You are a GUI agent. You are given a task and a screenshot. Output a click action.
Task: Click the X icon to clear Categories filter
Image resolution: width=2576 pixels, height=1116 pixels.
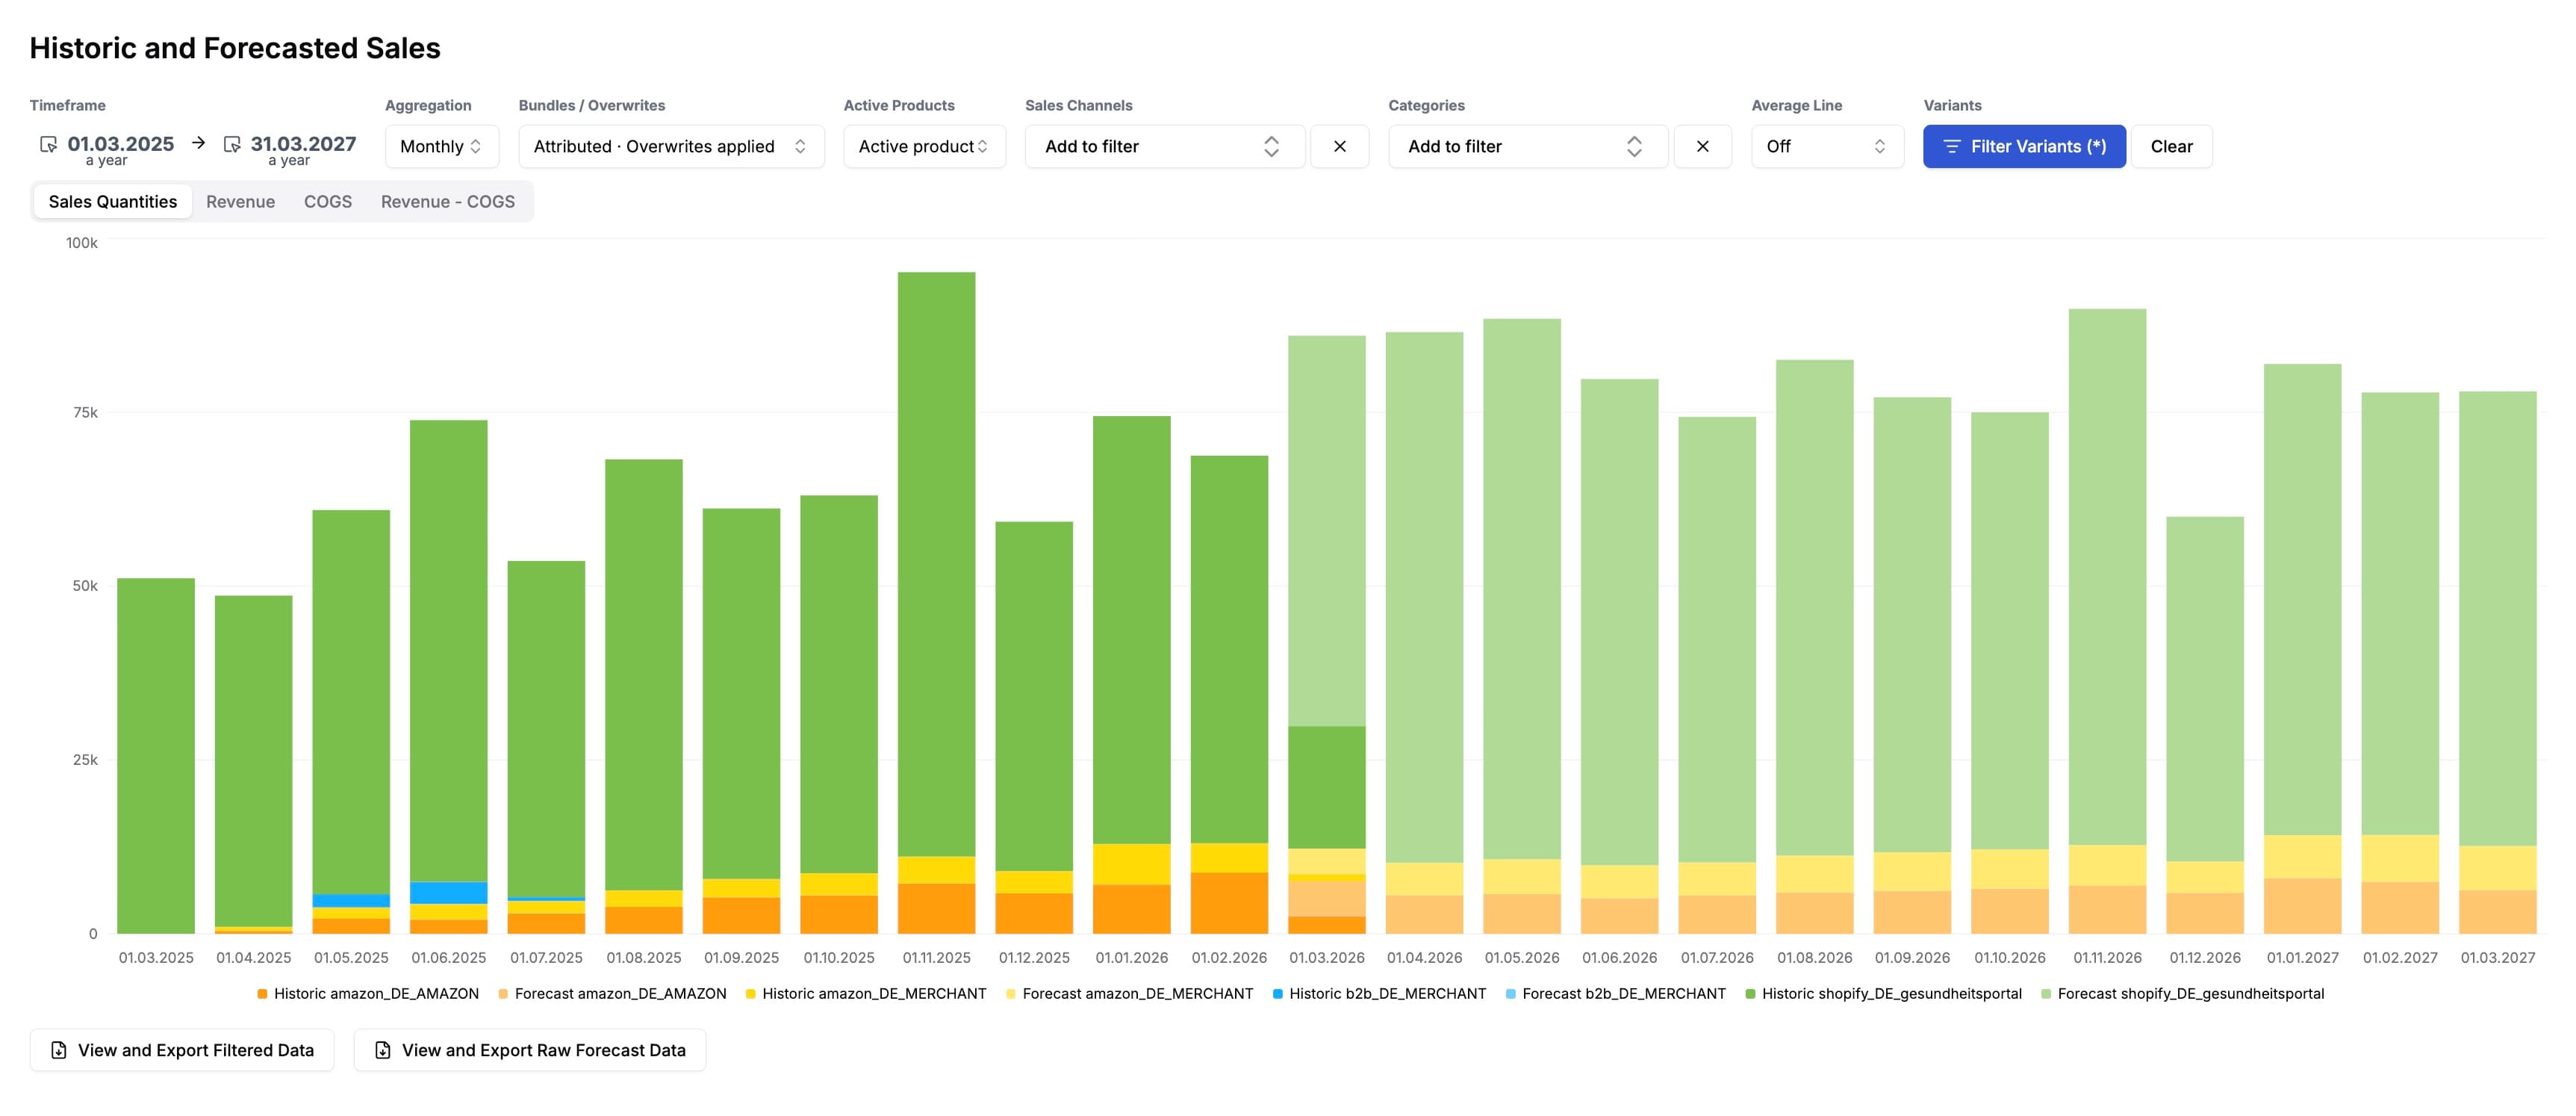(x=1703, y=146)
